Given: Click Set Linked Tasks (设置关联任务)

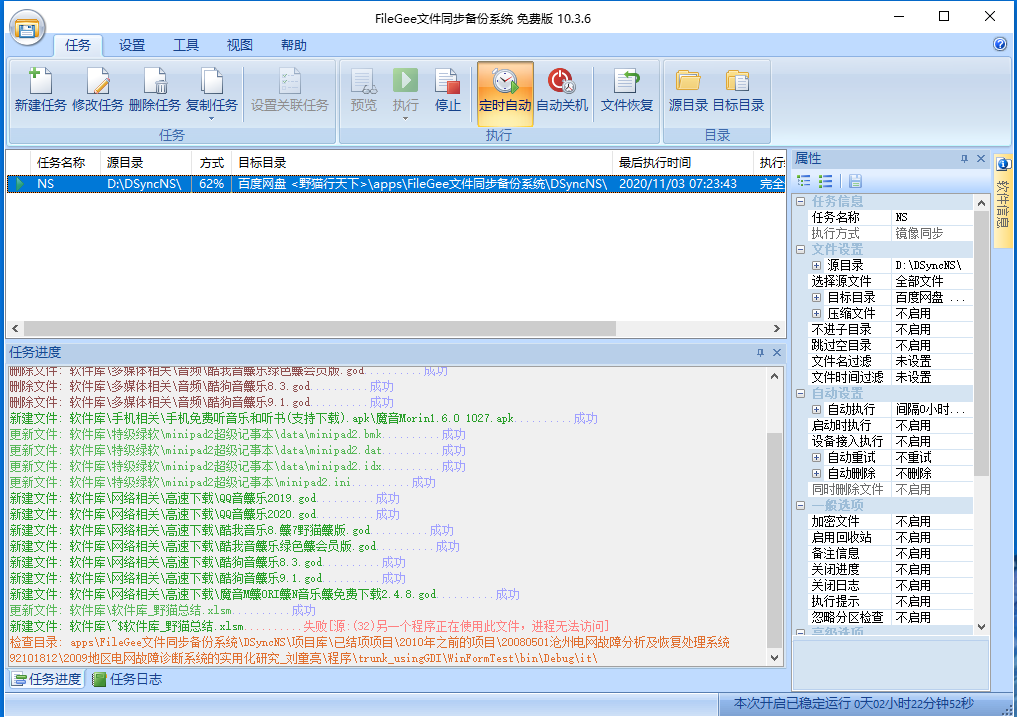Looking at the screenshot, I should click(289, 91).
